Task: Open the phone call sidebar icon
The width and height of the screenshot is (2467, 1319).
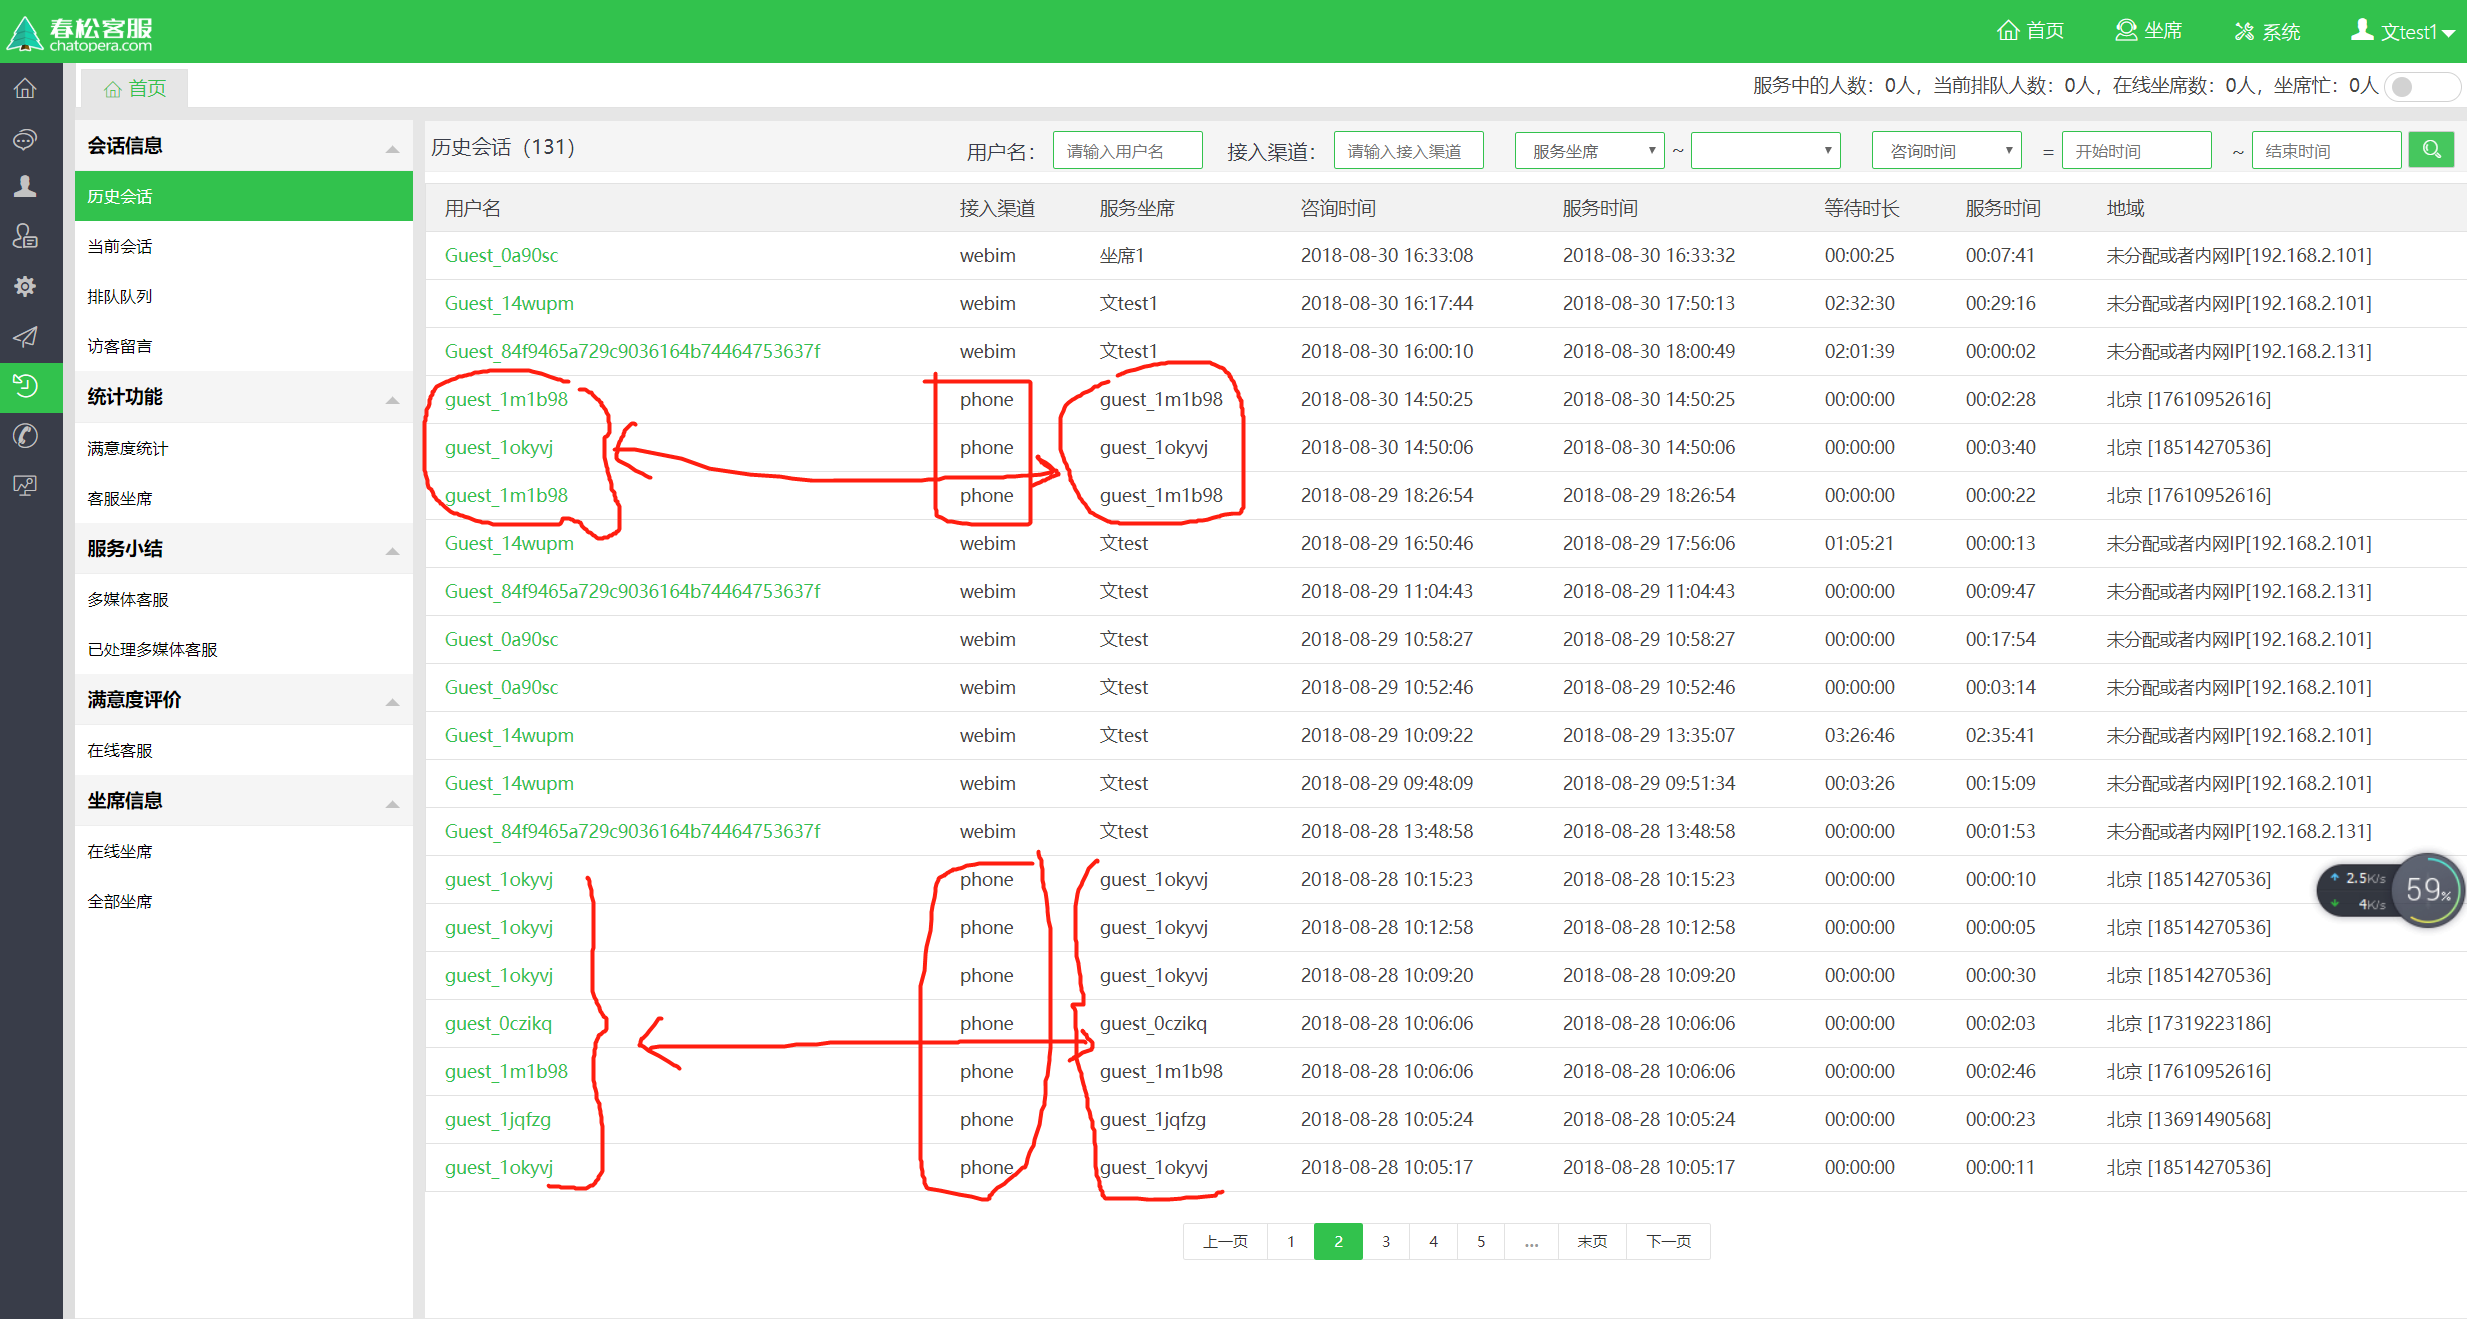Action: 25,436
